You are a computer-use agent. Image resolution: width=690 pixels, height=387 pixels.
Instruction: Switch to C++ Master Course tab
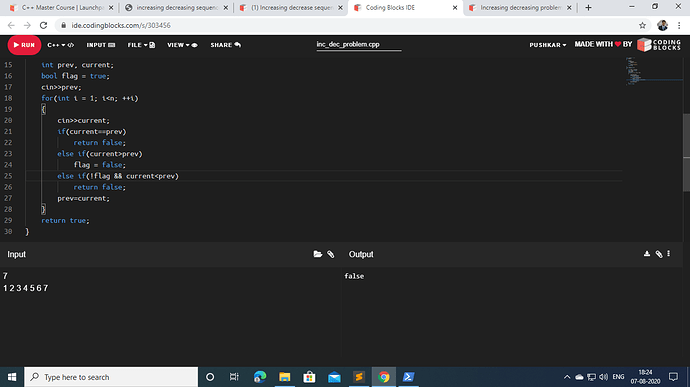(62, 7)
